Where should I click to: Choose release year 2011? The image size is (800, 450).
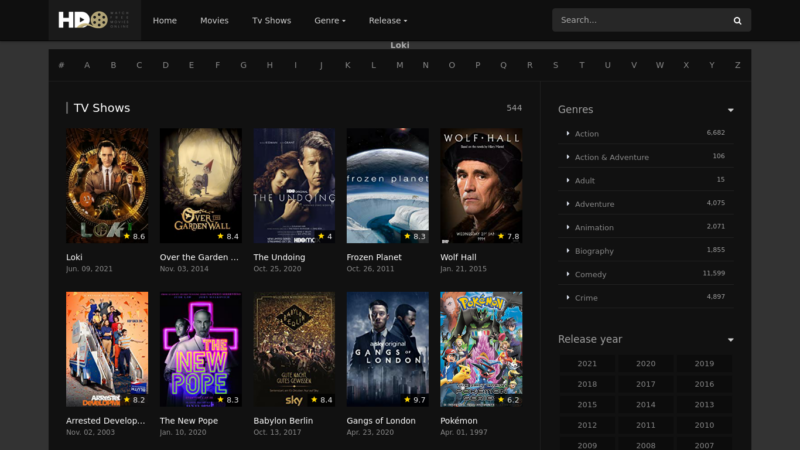tap(645, 424)
